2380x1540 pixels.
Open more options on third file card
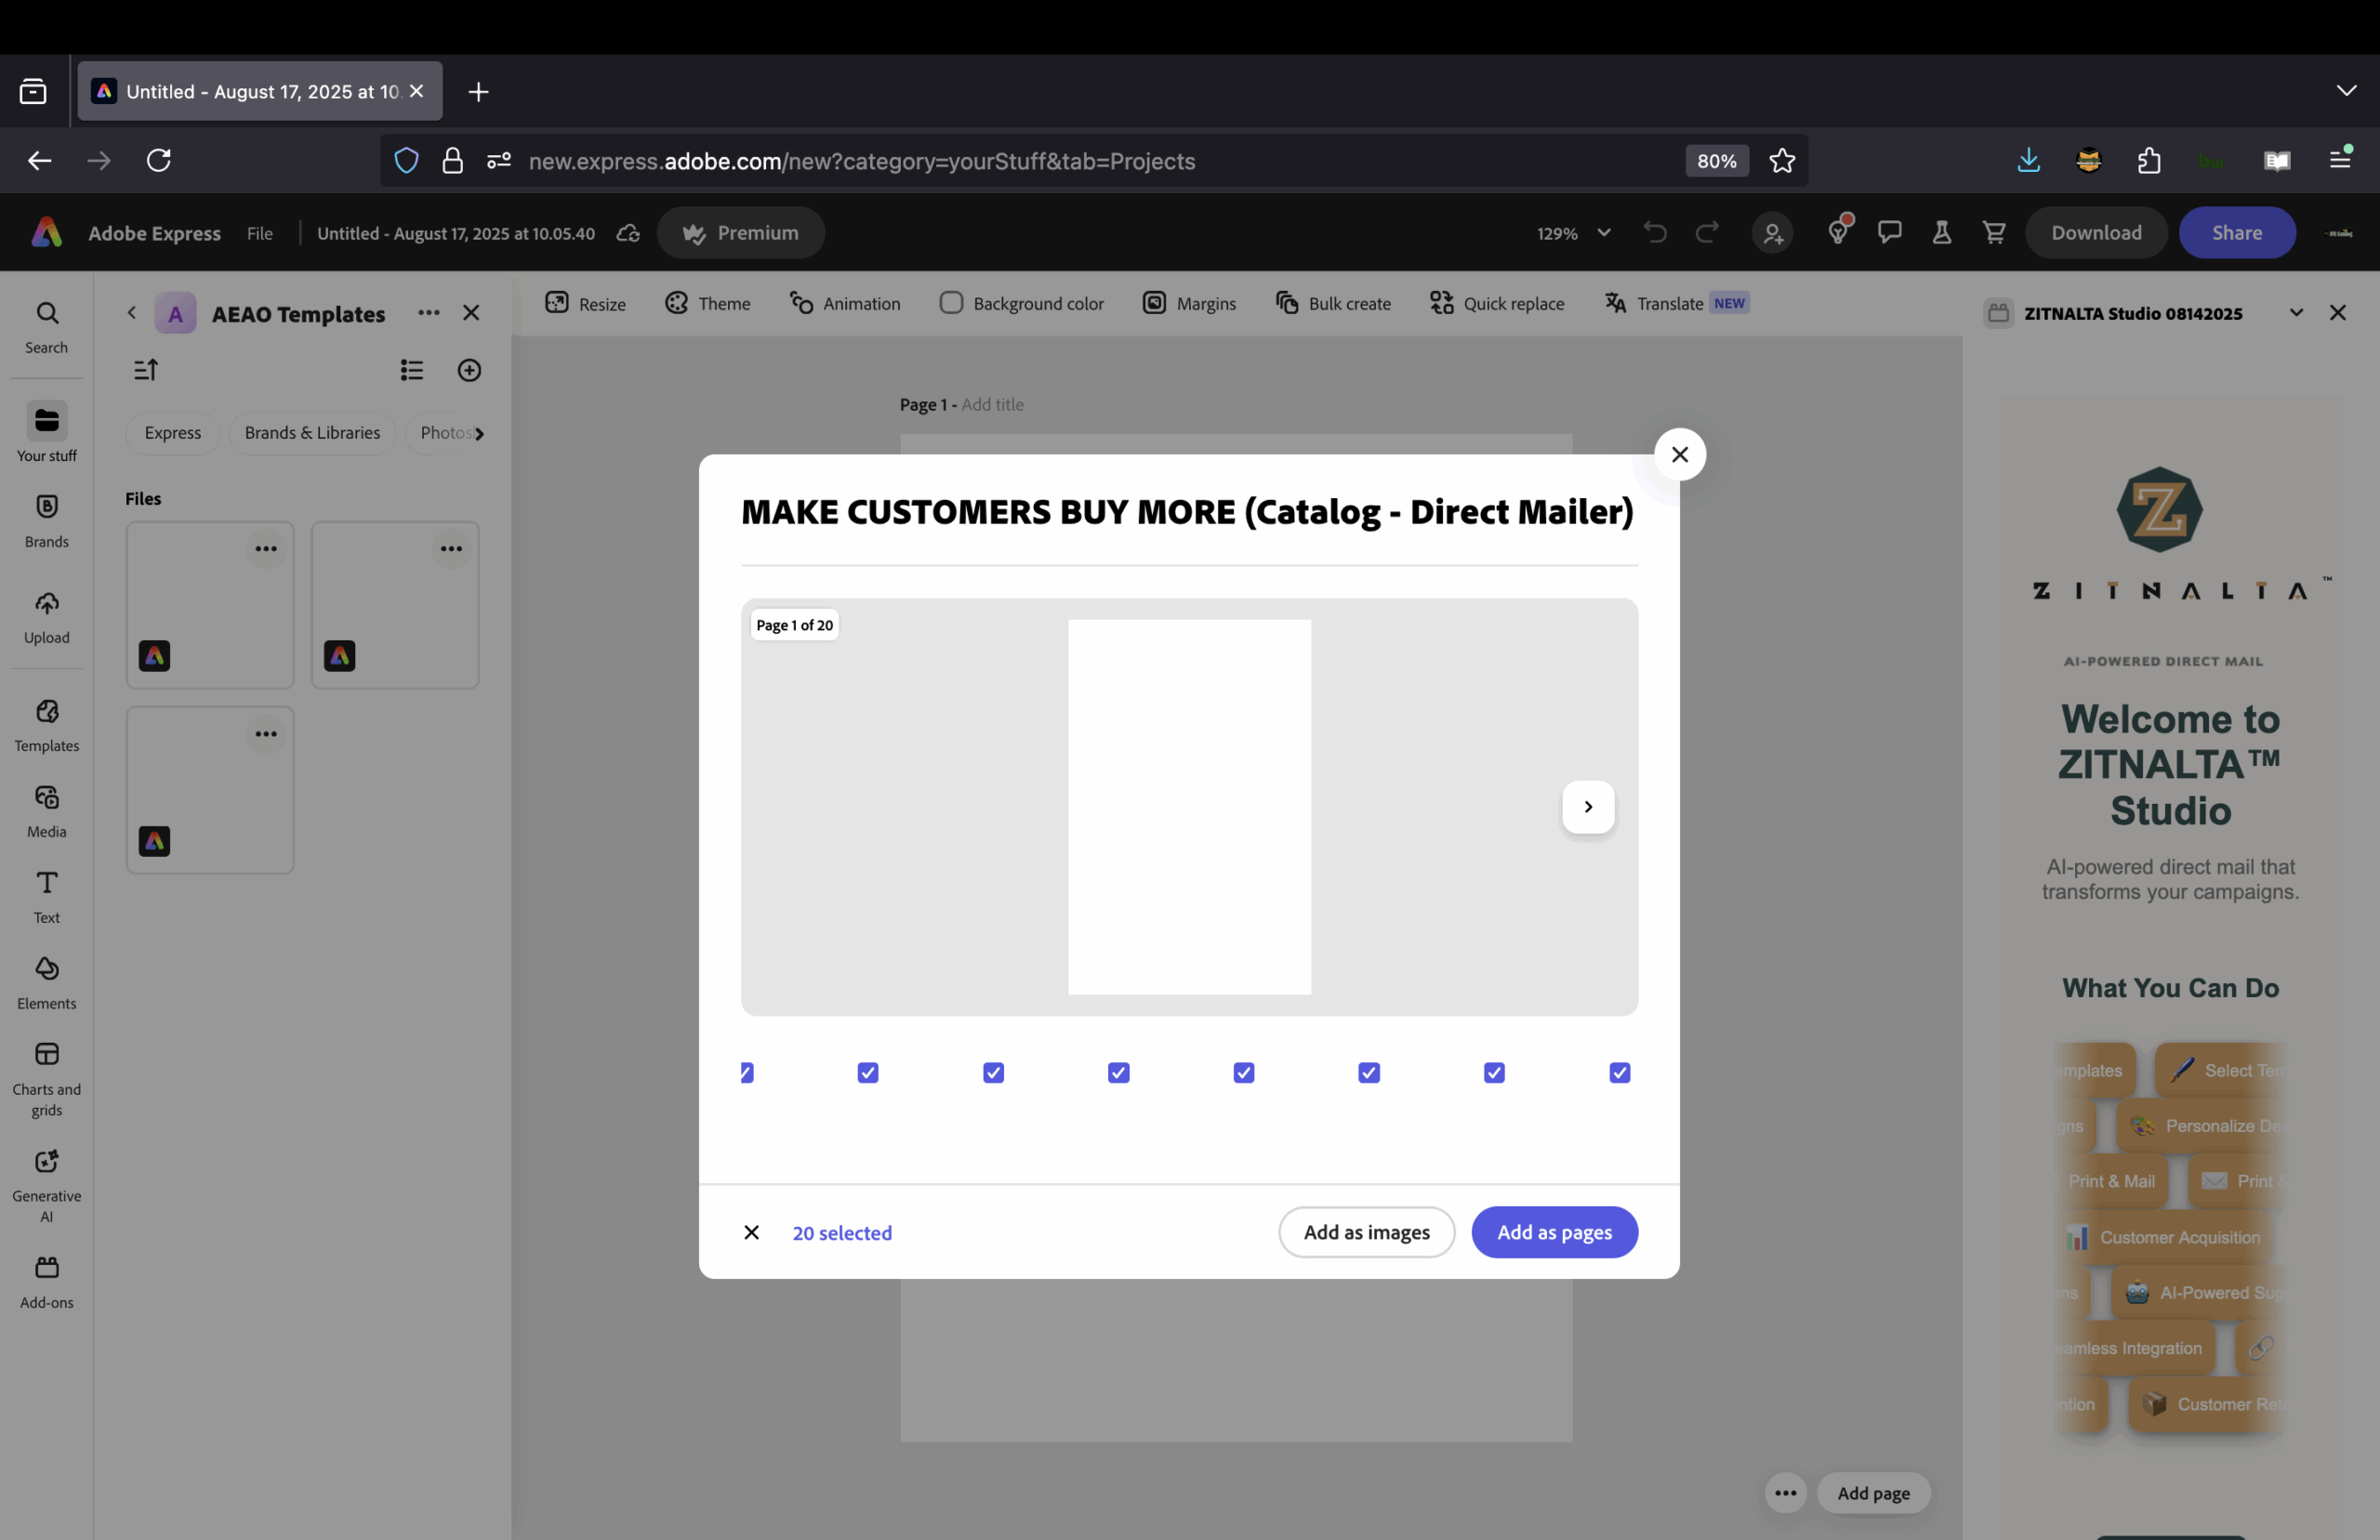tap(265, 734)
